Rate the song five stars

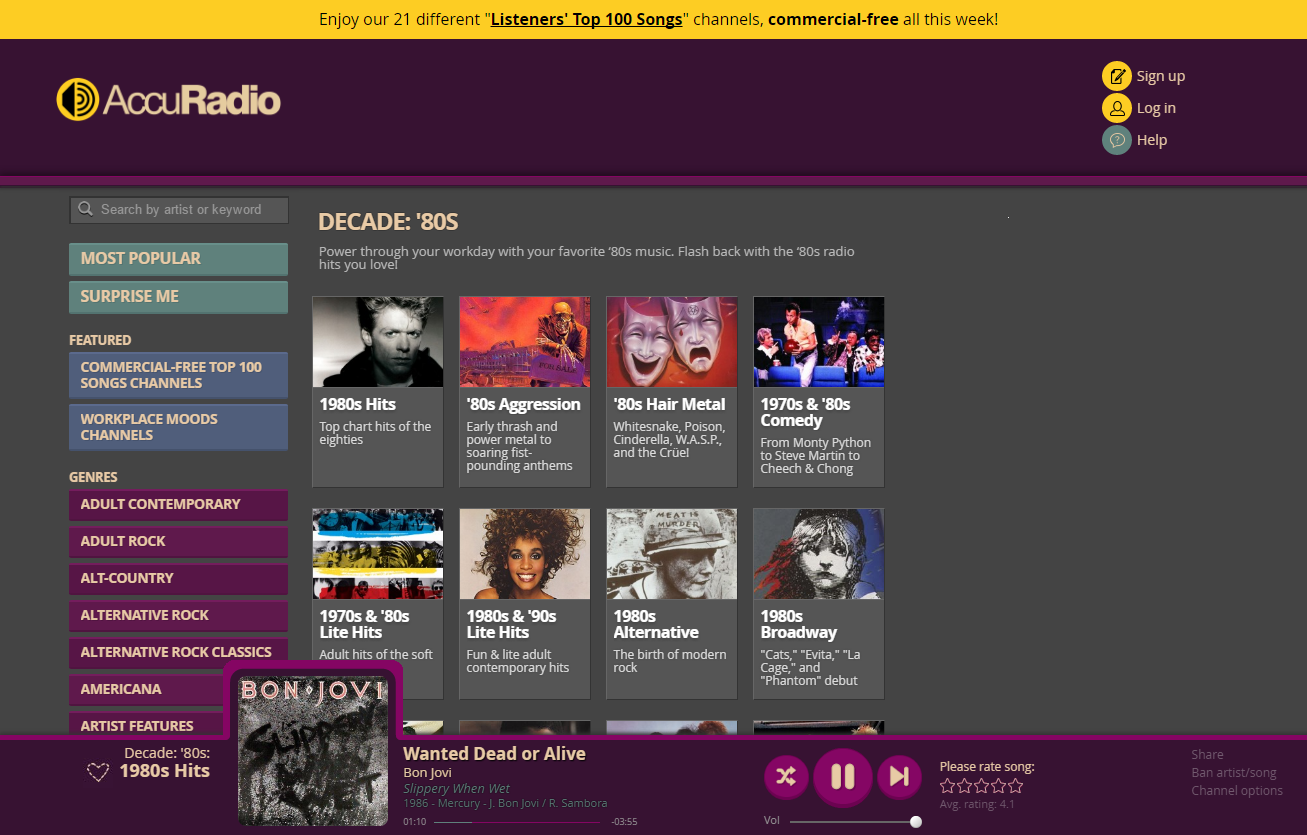[1015, 786]
